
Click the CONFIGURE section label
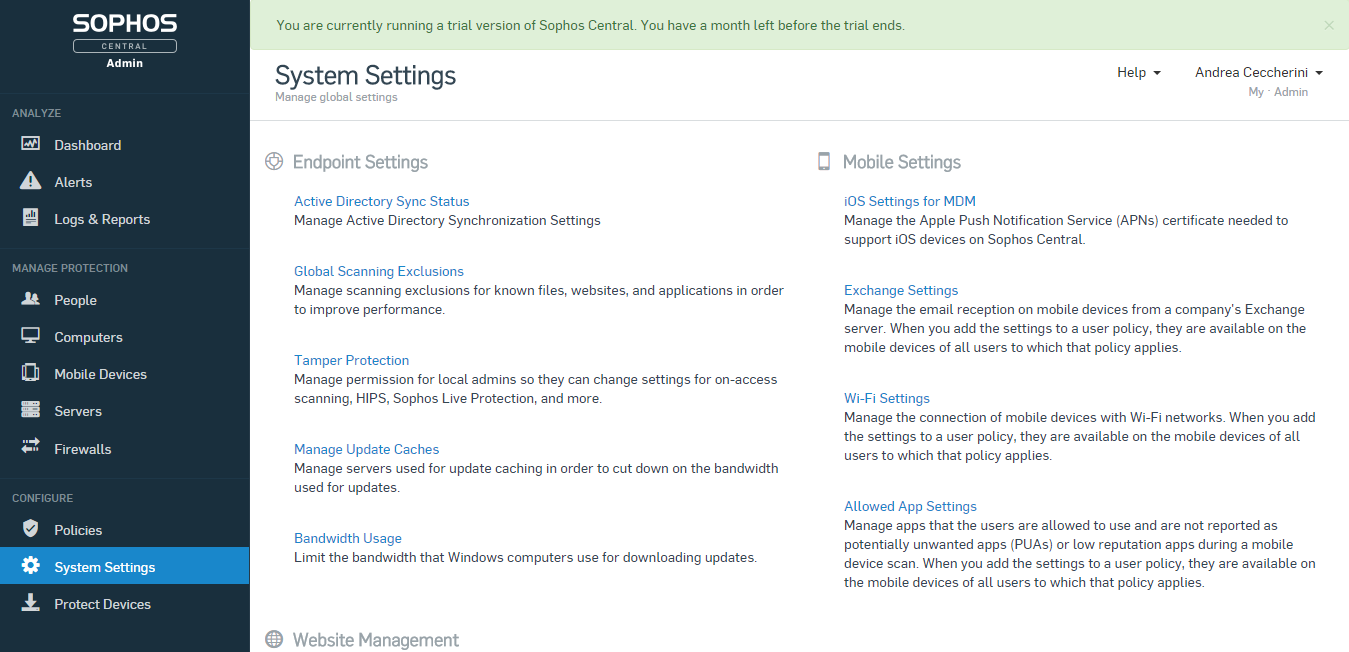42,498
